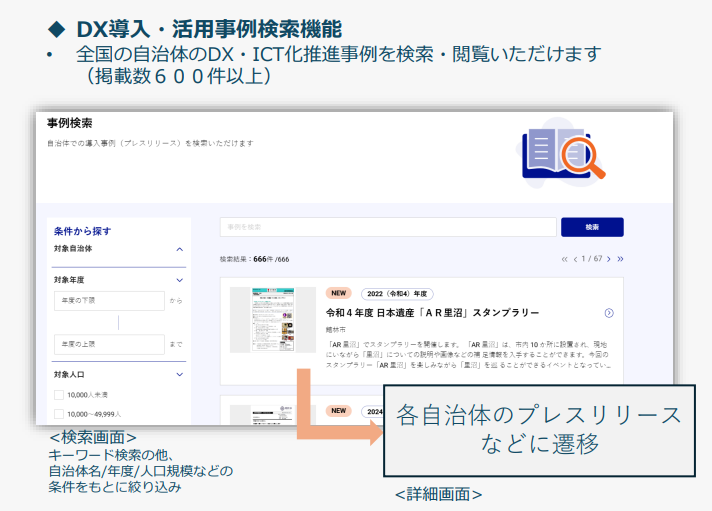712x511 pixels.
Task: Jump to last page with double-right arrows
Action: tap(621, 259)
